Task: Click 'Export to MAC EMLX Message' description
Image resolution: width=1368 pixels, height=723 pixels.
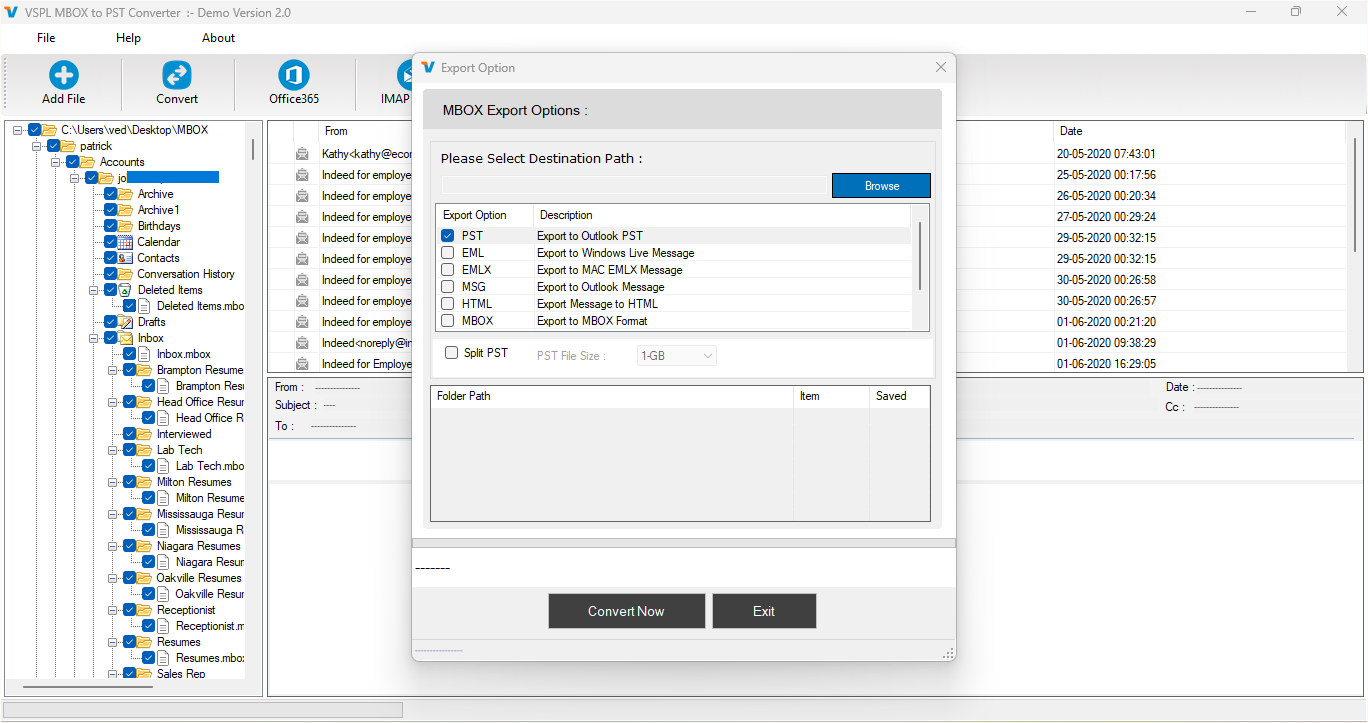Action: pos(610,270)
